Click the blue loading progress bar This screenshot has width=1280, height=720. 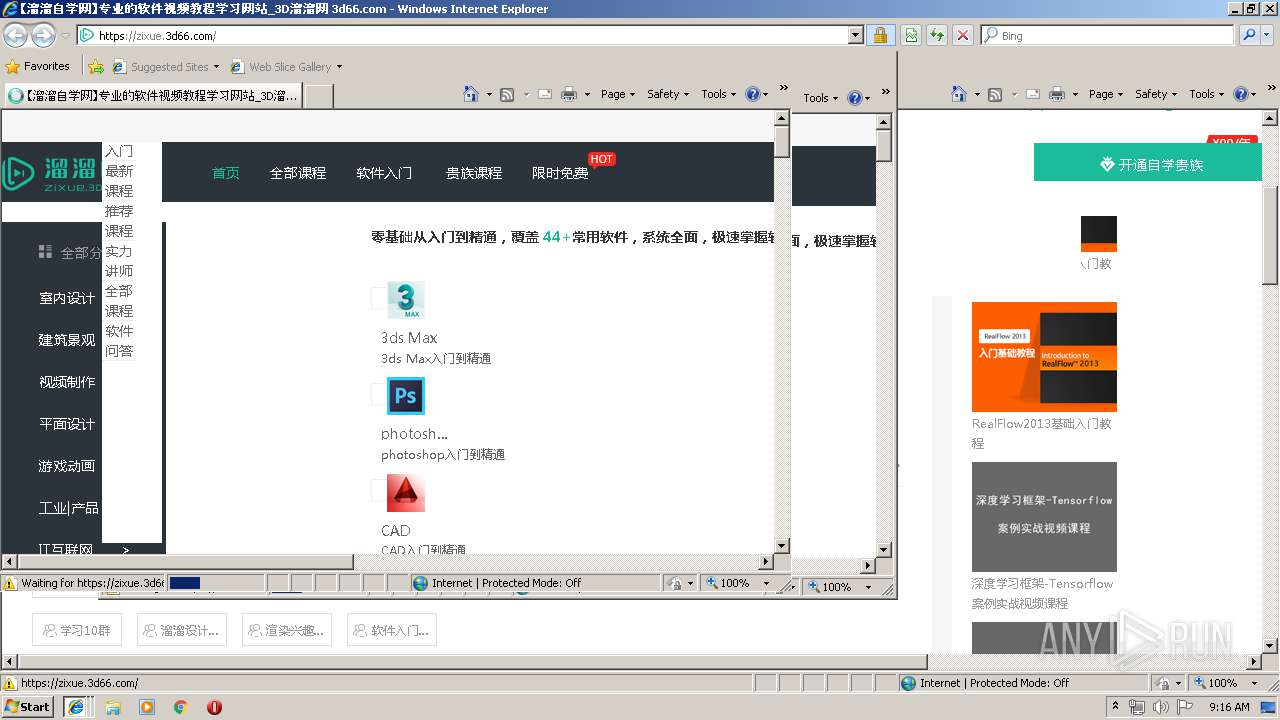(x=185, y=583)
